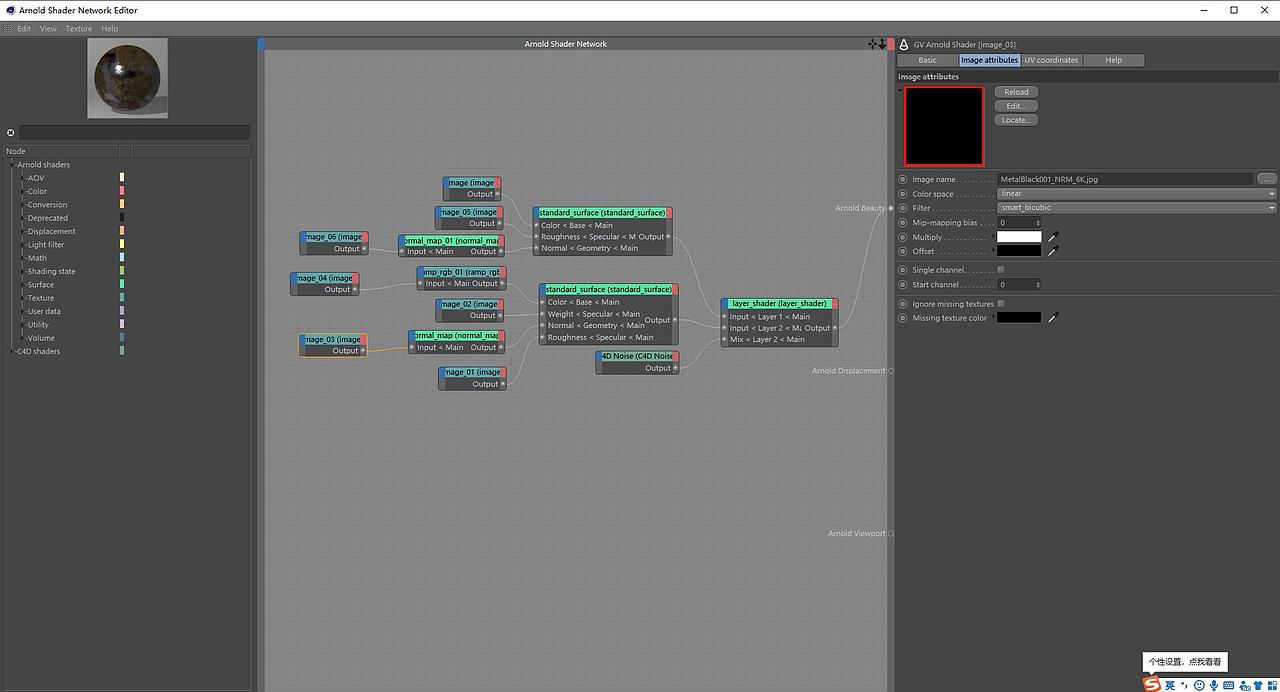Open the Edit menu
1280x692 pixels.
pos(24,29)
